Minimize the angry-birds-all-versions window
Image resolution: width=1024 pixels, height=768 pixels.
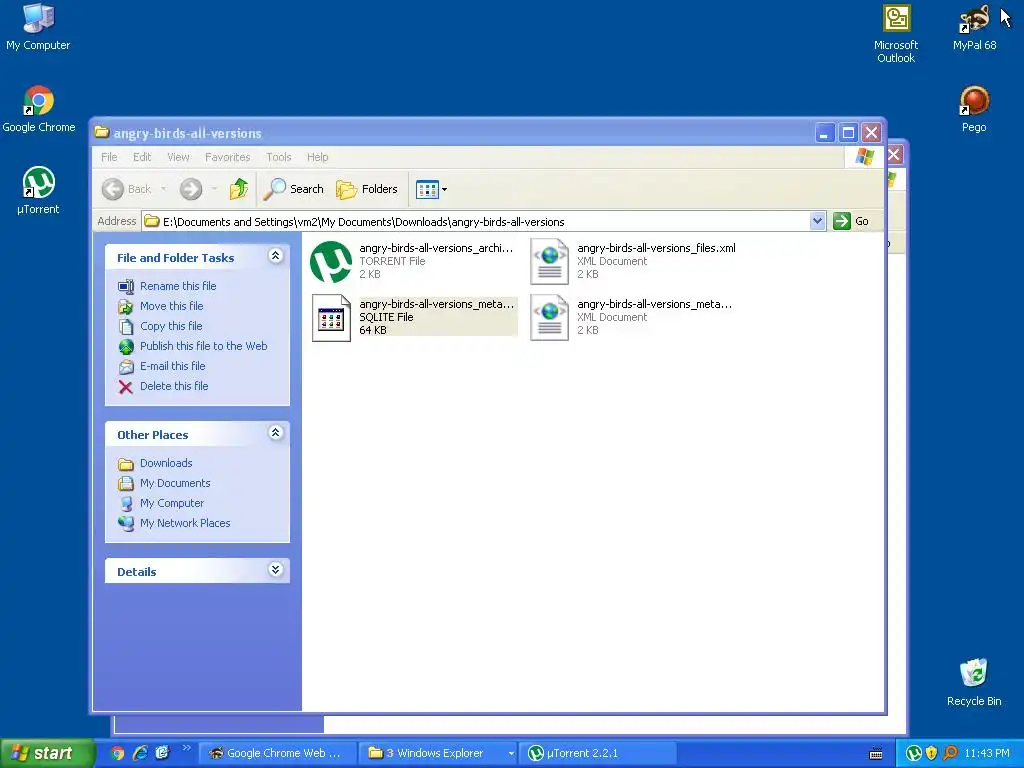coord(825,133)
